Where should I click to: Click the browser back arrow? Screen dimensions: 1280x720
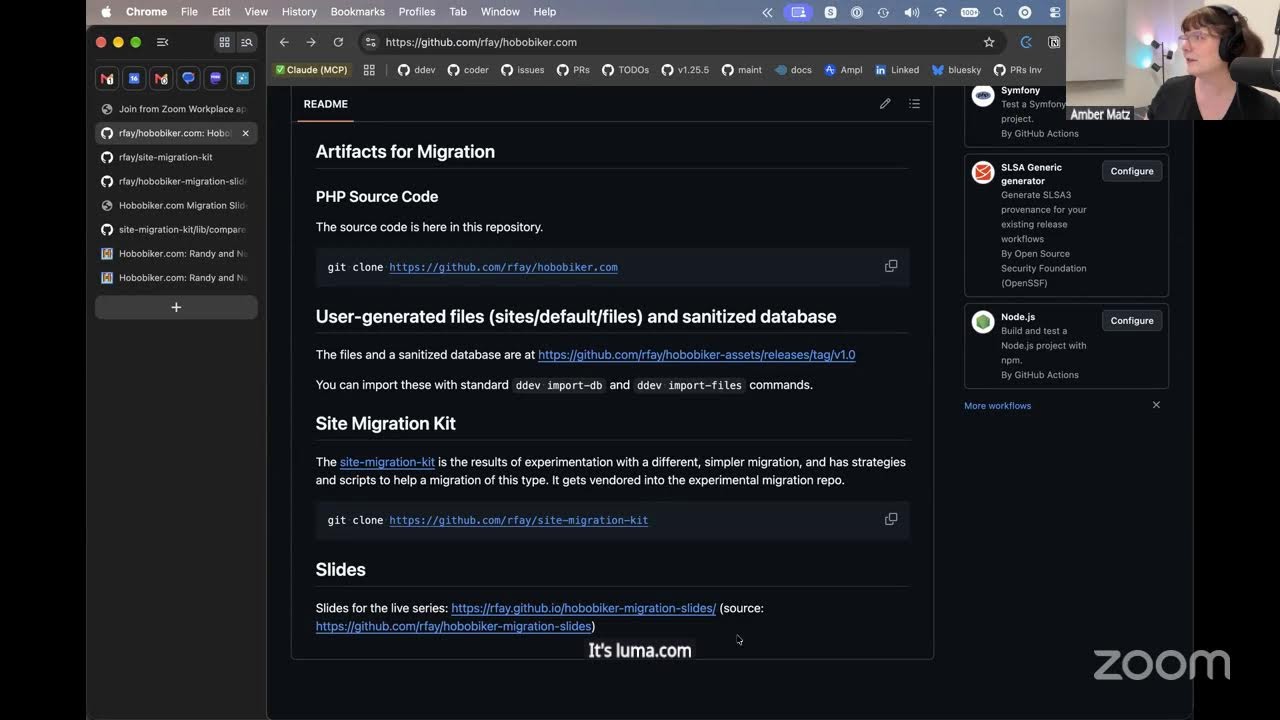[x=284, y=42]
